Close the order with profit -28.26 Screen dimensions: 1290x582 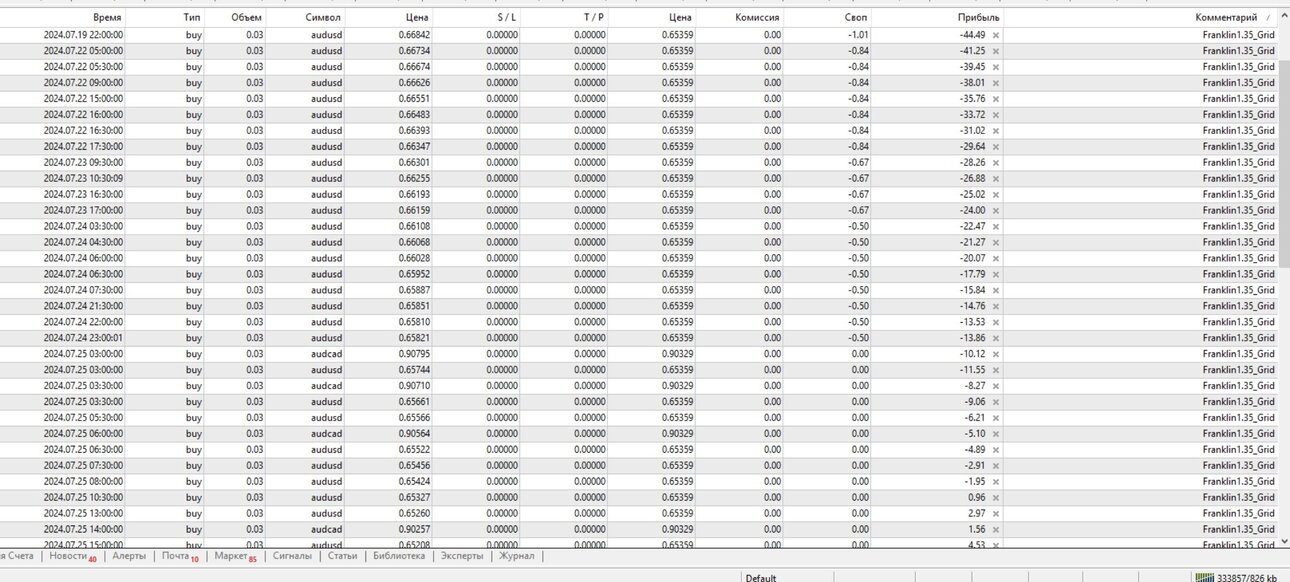[x=995, y=163]
